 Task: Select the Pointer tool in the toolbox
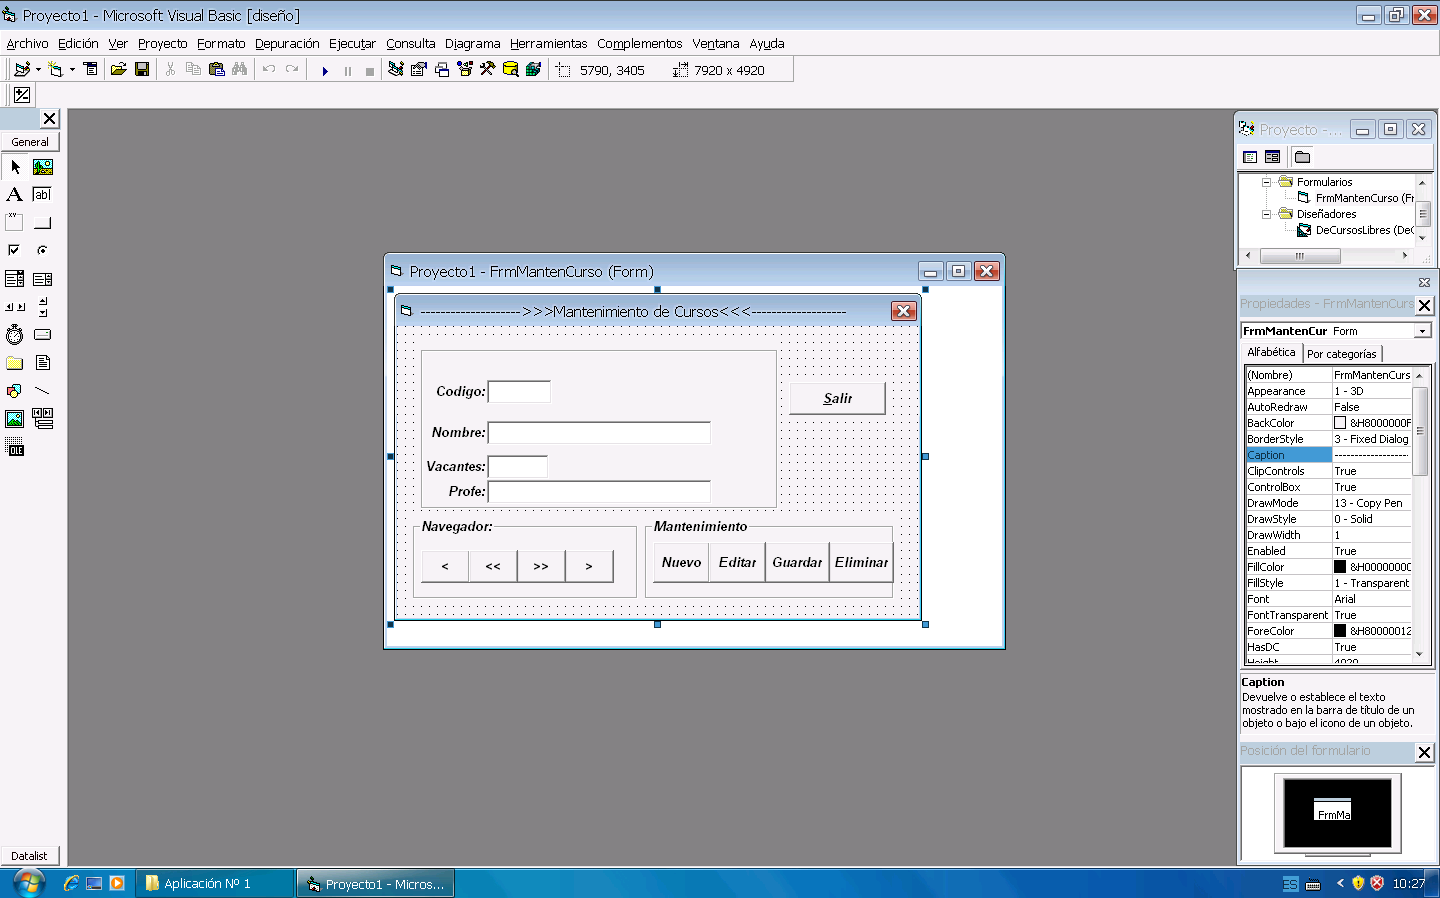coord(14,167)
